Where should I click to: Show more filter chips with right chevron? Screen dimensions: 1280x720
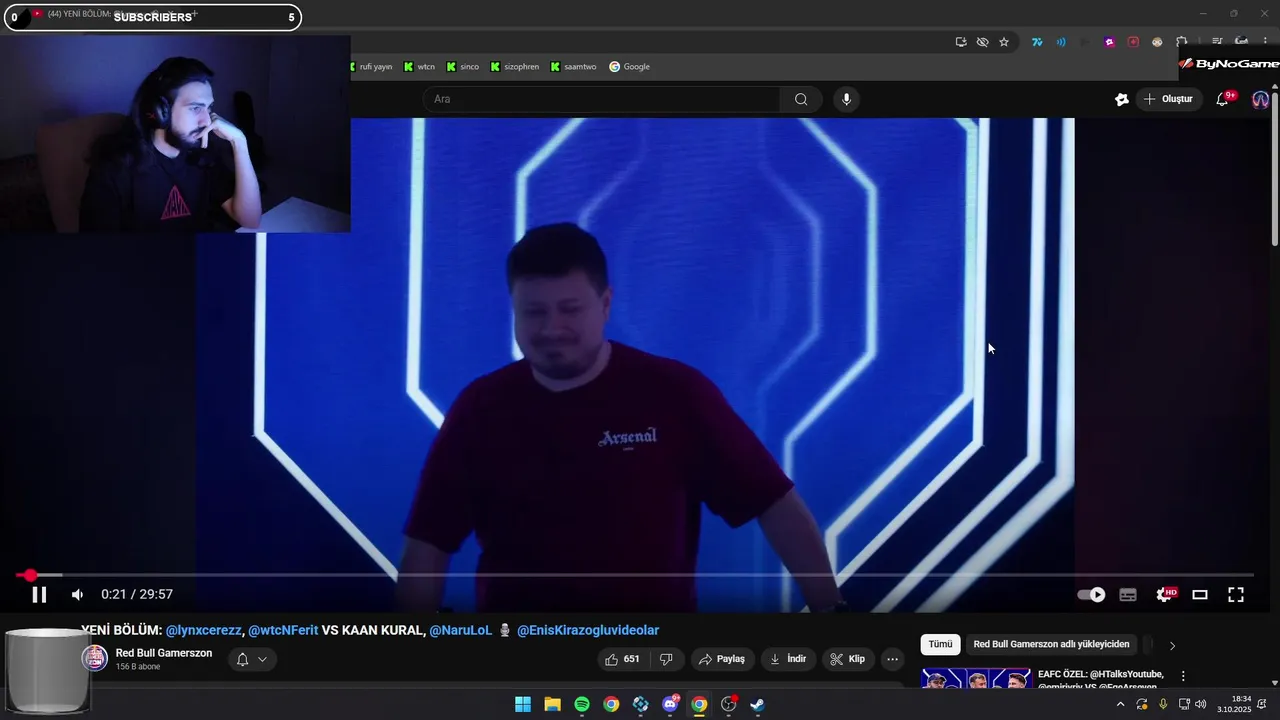click(1172, 645)
